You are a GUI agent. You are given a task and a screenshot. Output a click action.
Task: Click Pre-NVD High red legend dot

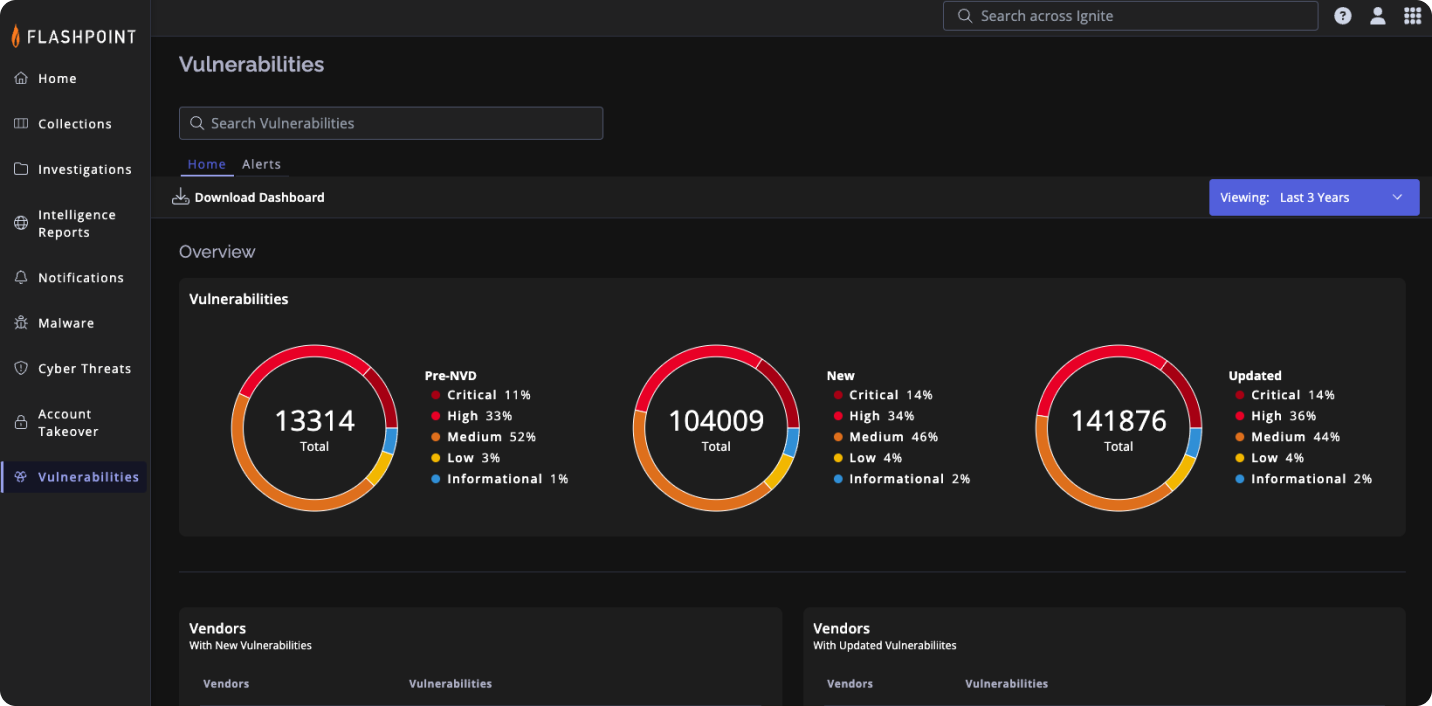436,416
